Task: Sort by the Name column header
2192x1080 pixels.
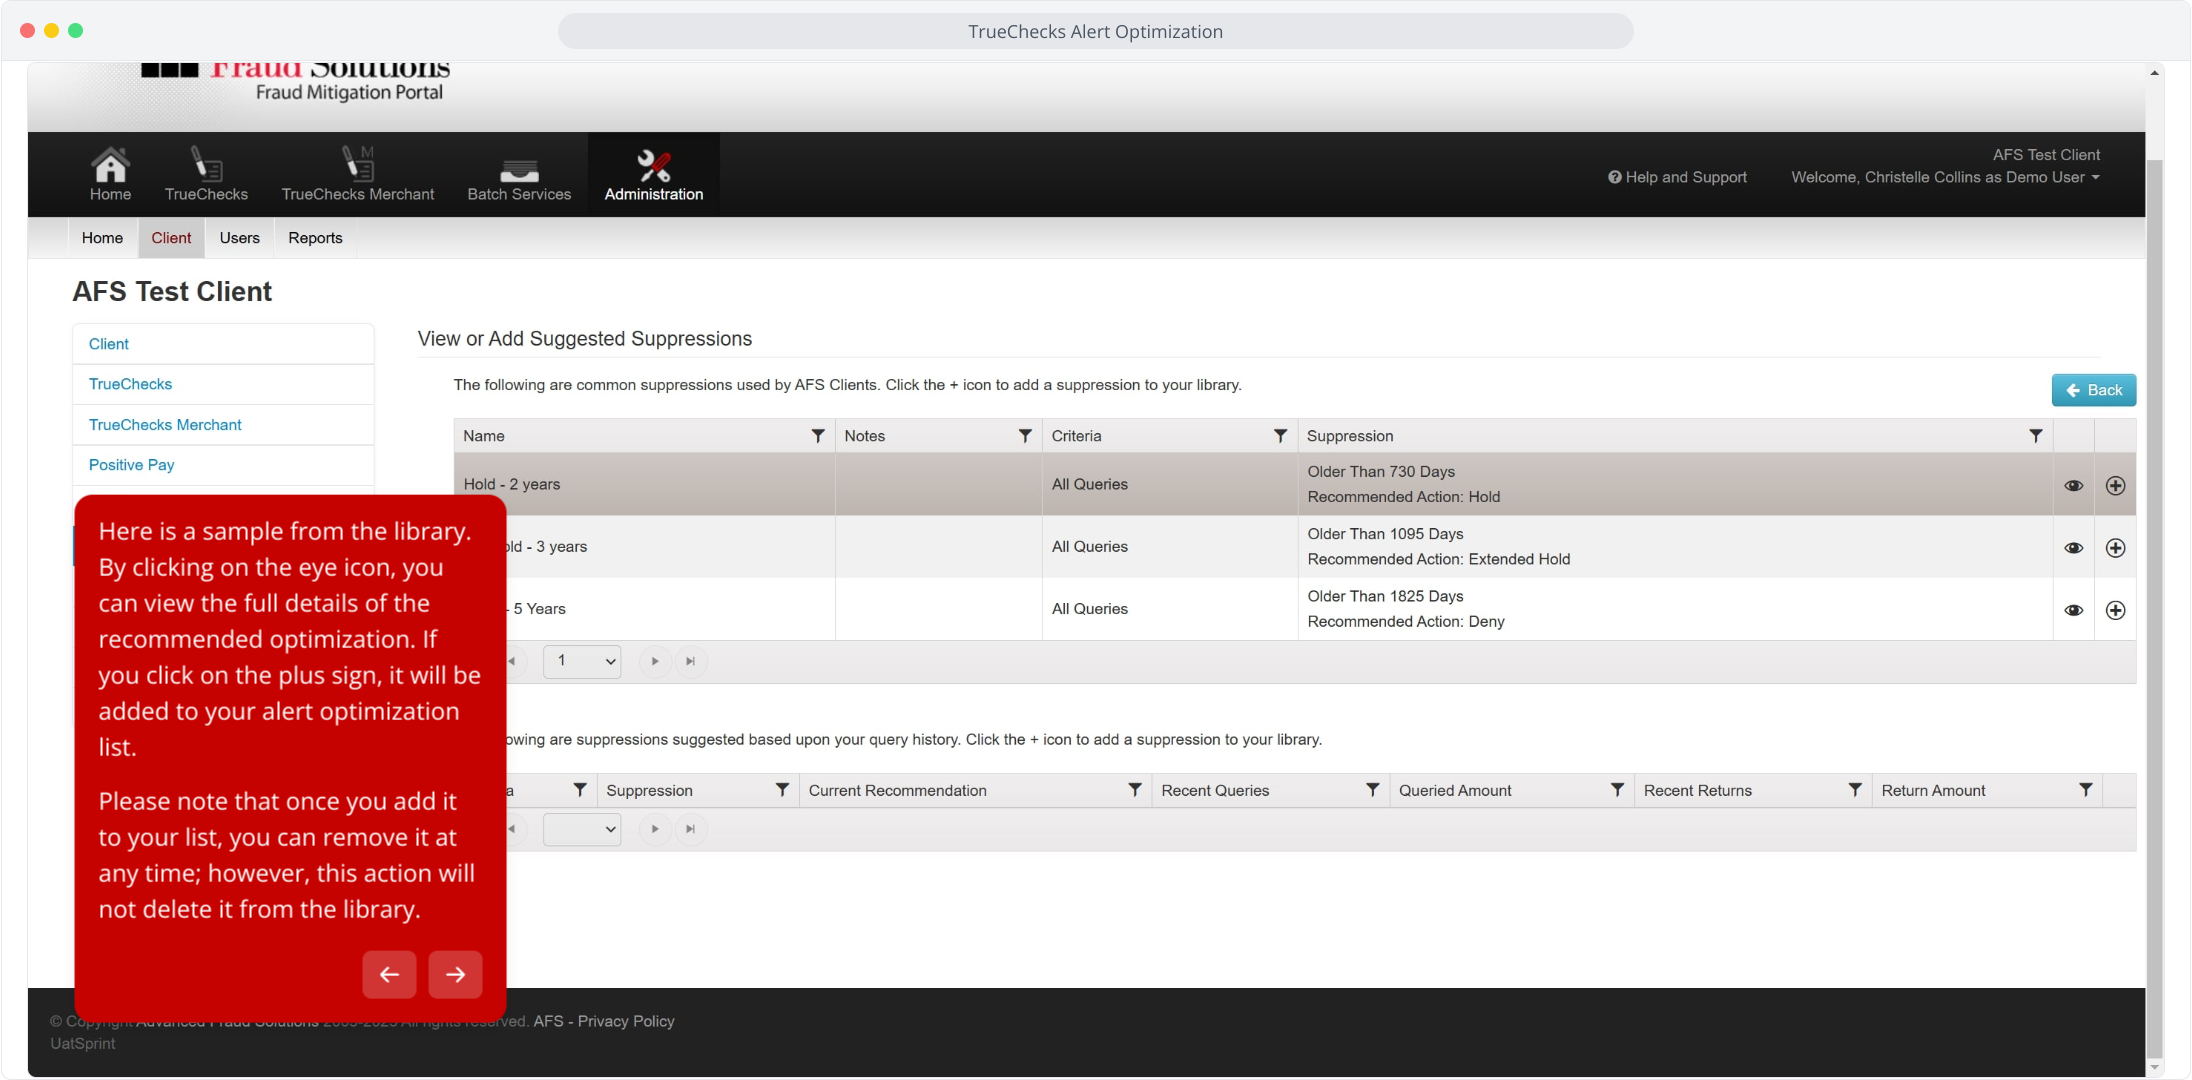Action: point(484,436)
